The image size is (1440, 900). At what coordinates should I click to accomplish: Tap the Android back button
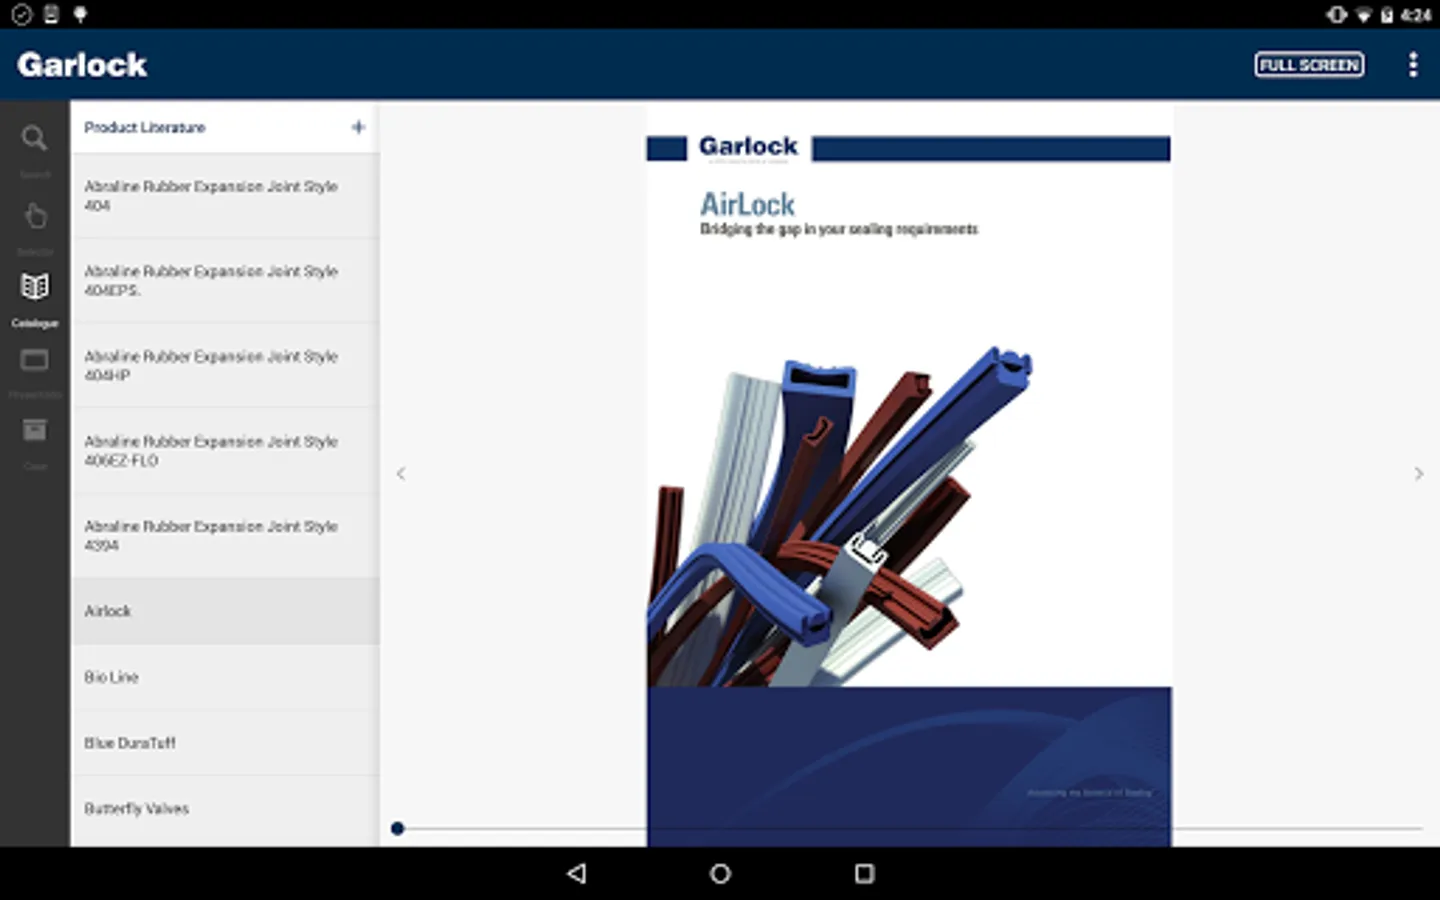click(x=577, y=873)
